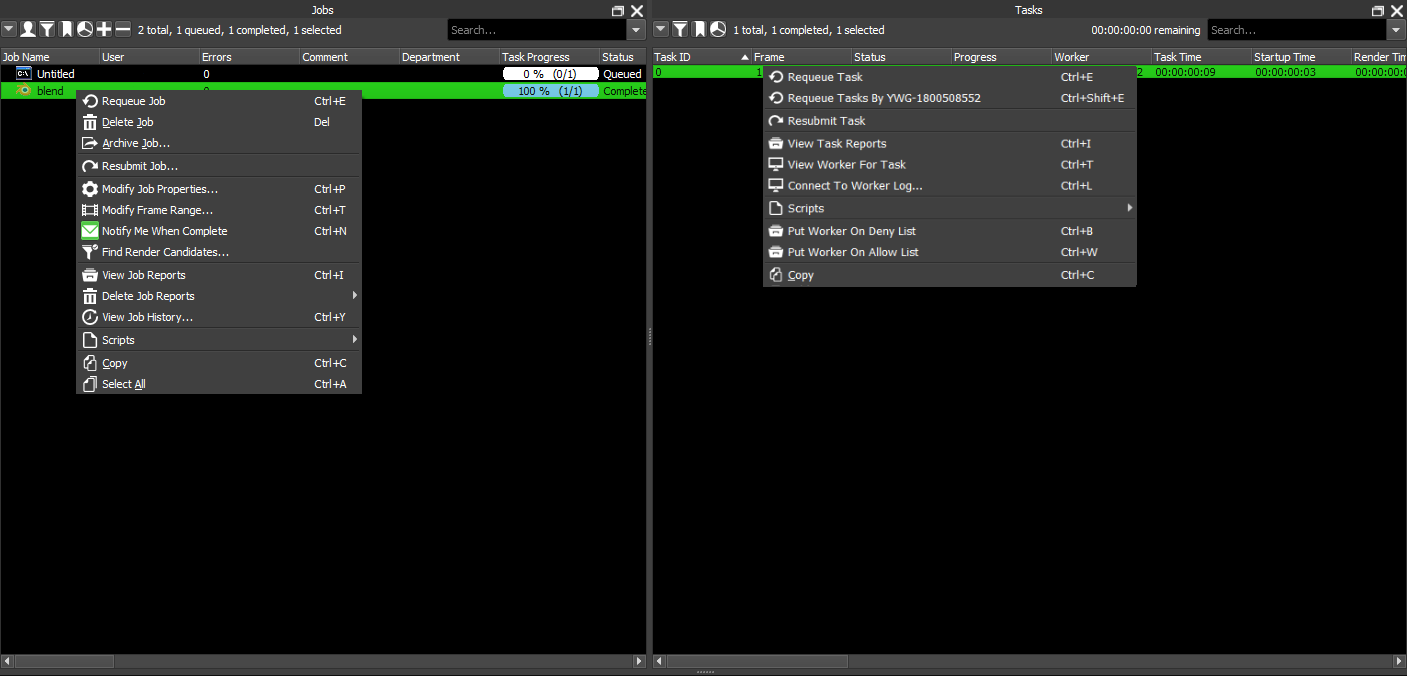Open Modify Frame Range...
Viewport: 1407px width, 676px height.
click(x=219, y=210)
